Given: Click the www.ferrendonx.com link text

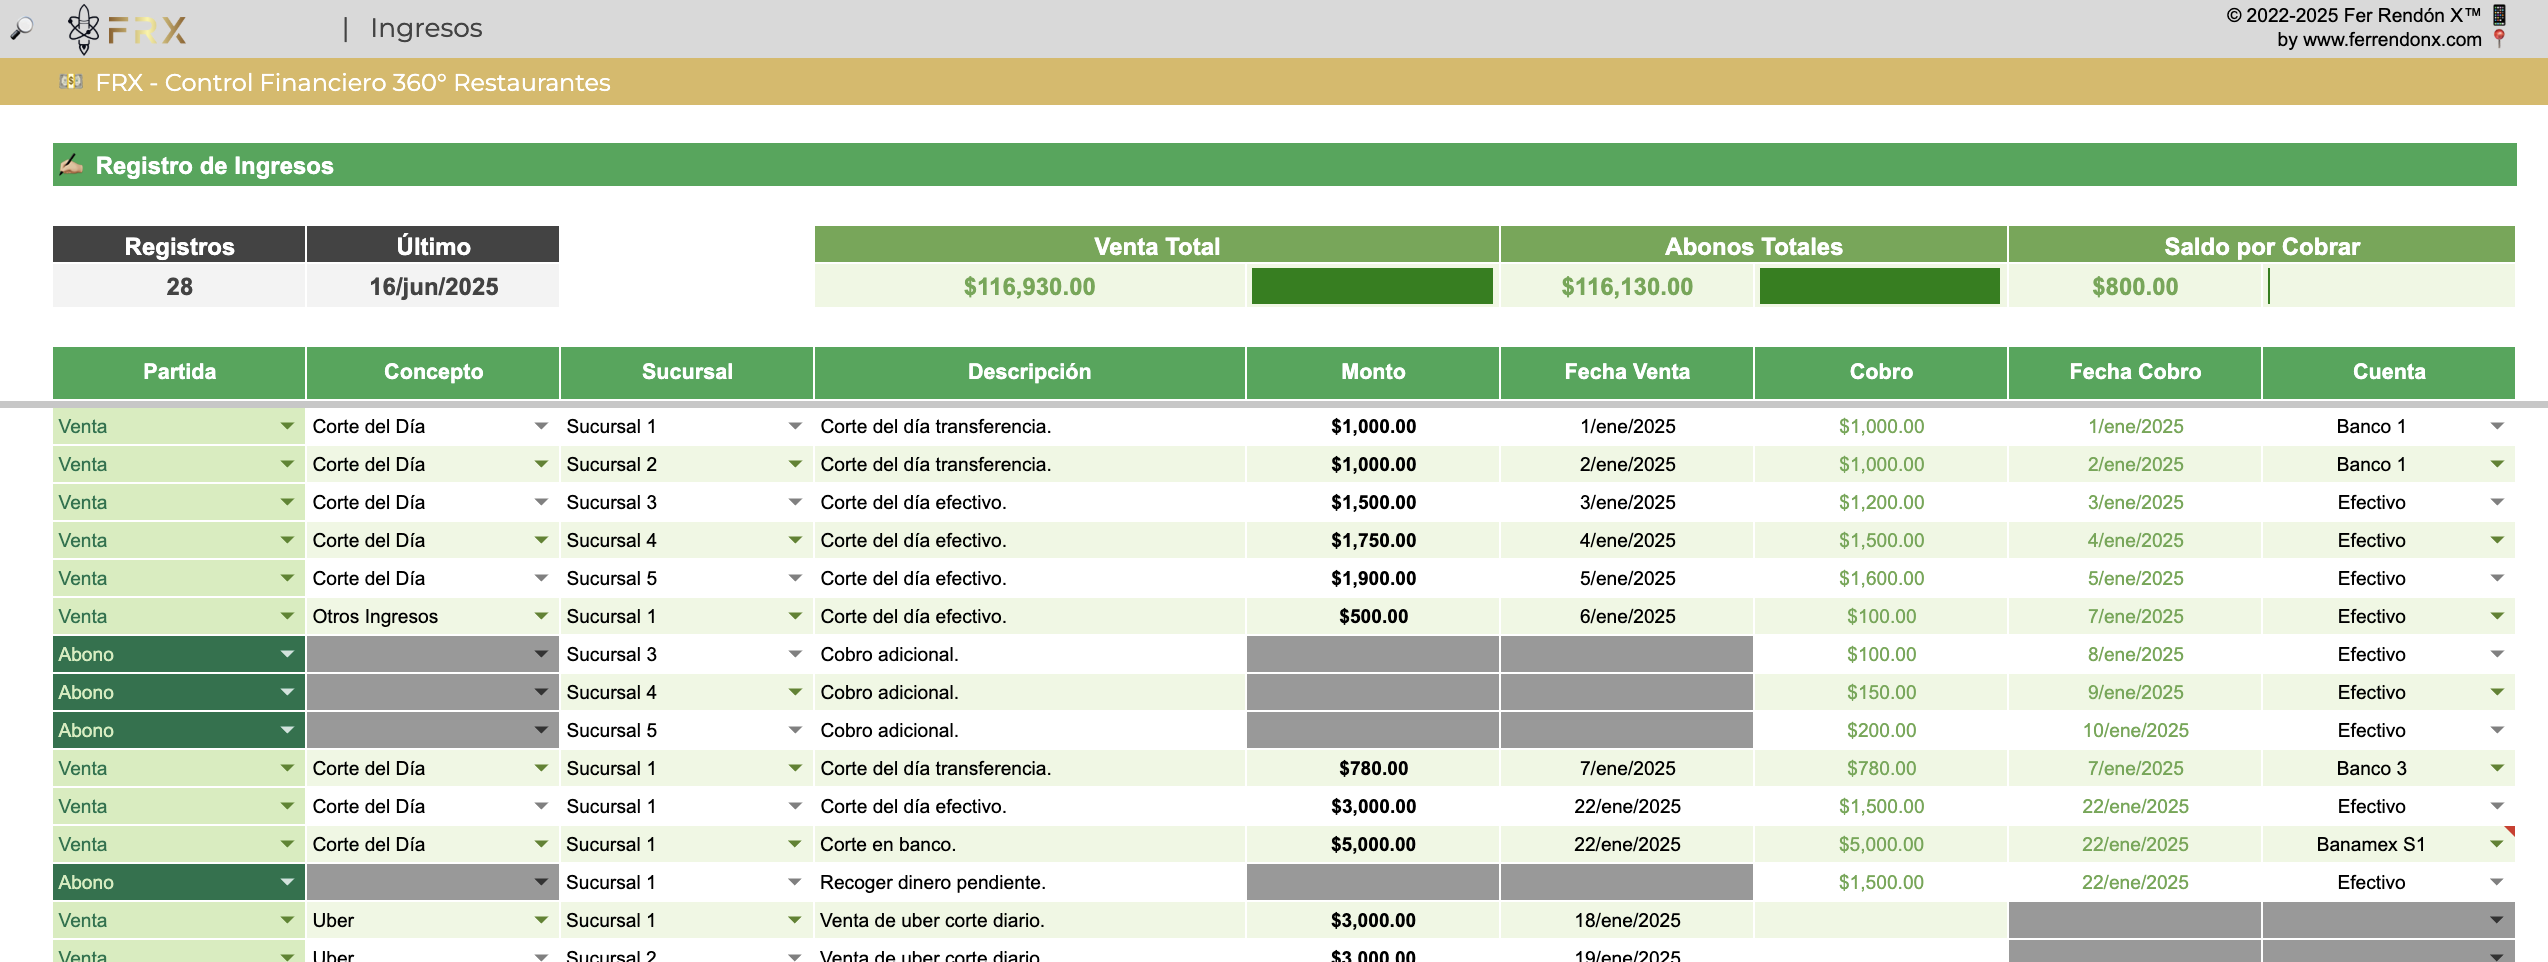Looking at the screenshot, I should click(x=2392, y=40).
